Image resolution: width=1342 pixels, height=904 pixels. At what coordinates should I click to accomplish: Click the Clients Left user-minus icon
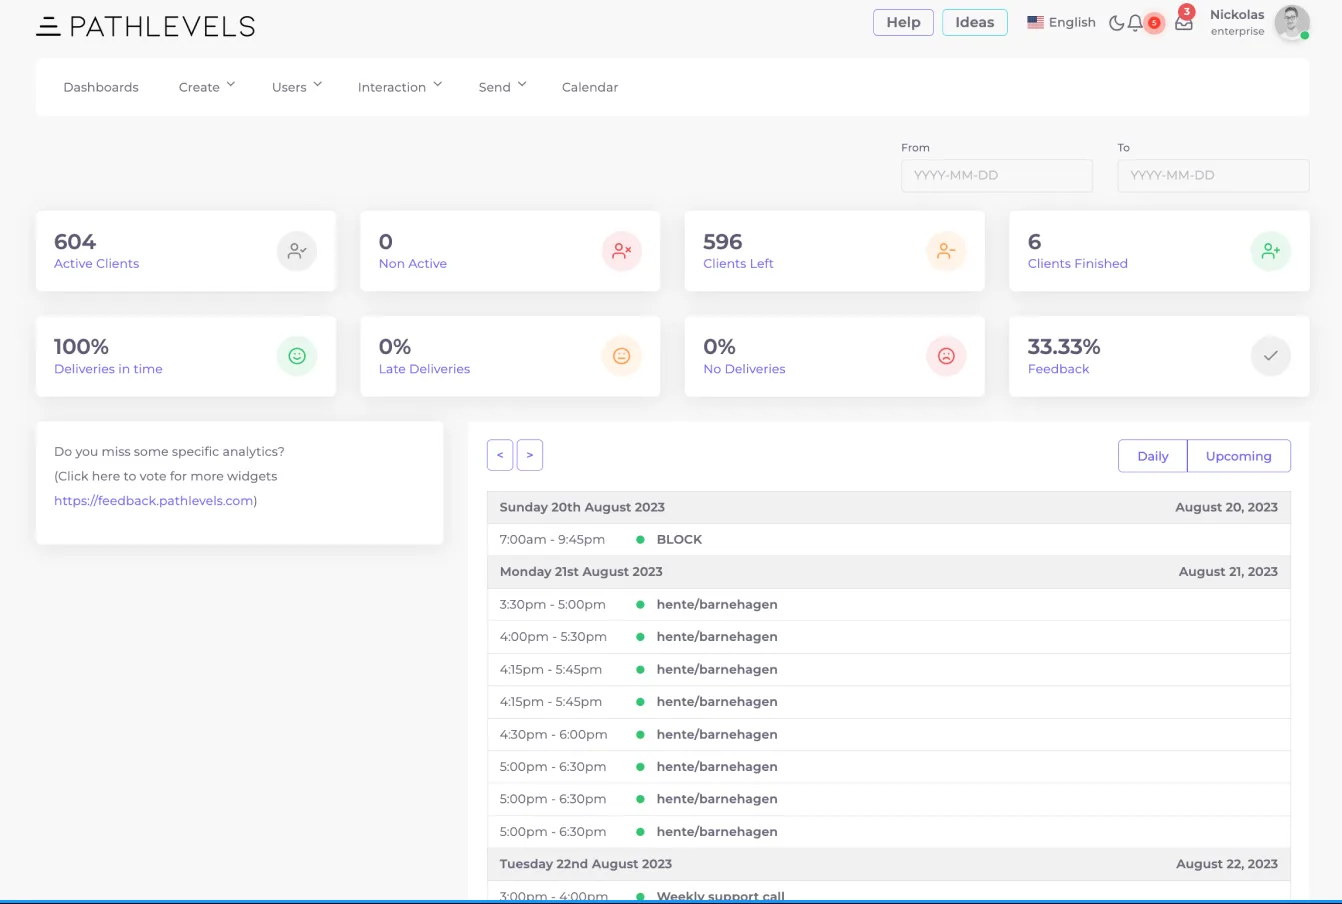[x=946, y=251]
